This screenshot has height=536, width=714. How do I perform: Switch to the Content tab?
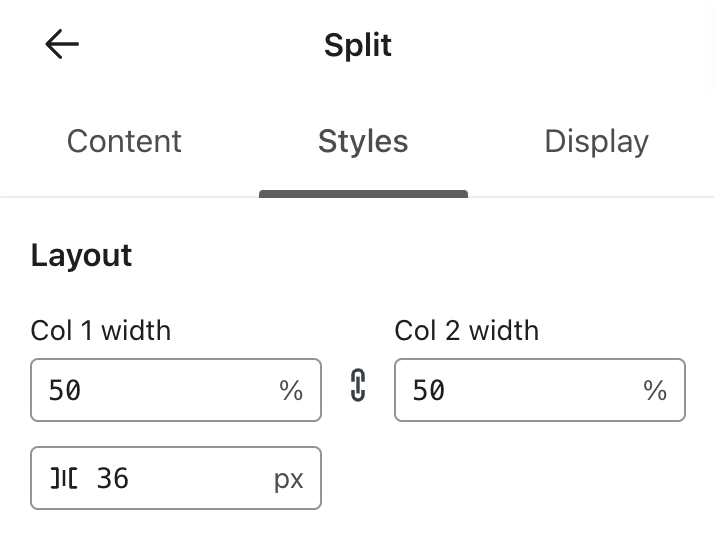(x=124, y=141)
